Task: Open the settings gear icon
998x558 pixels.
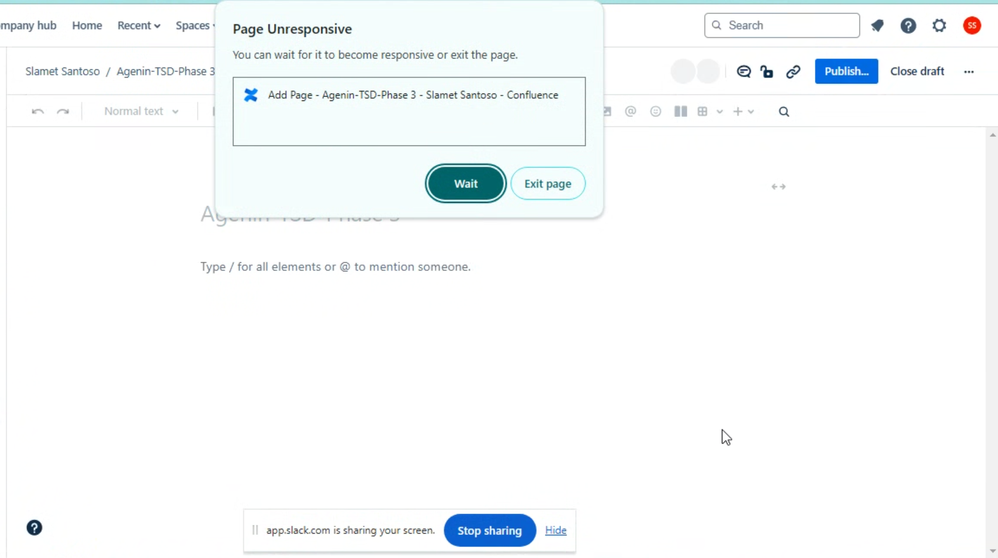Action: click(939, 25)
